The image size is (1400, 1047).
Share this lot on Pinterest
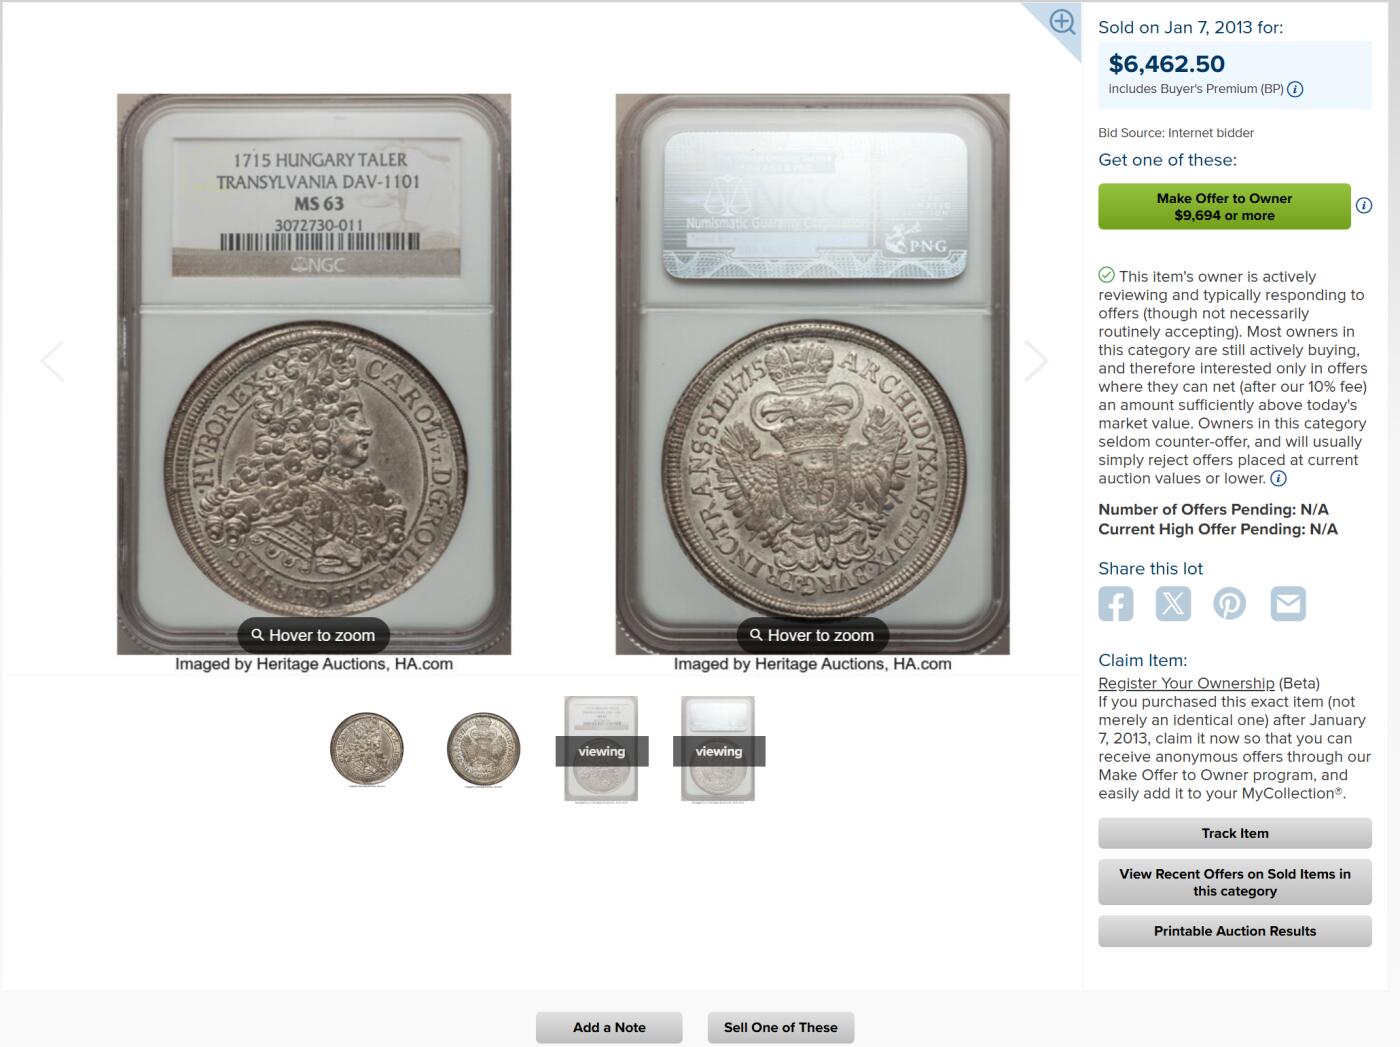point(1230,604)
